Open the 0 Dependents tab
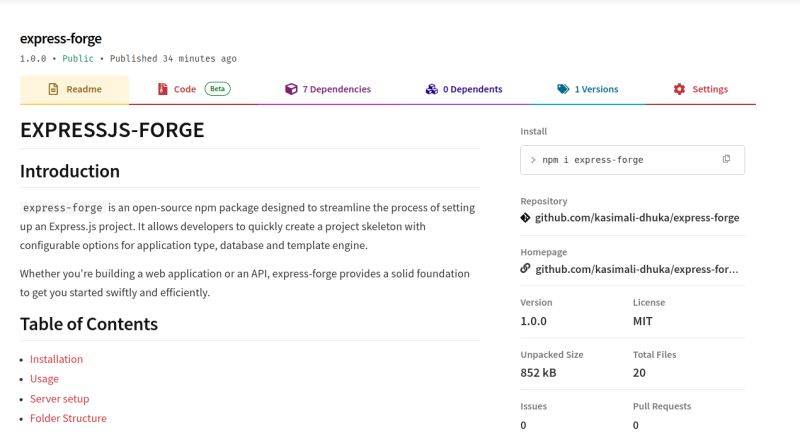This screenshot has width=800, height=434. 464,89
